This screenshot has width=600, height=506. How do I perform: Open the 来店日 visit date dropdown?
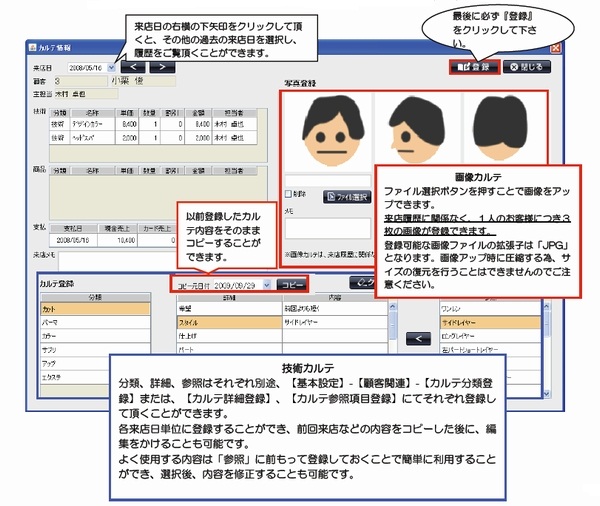coord(110,67)
